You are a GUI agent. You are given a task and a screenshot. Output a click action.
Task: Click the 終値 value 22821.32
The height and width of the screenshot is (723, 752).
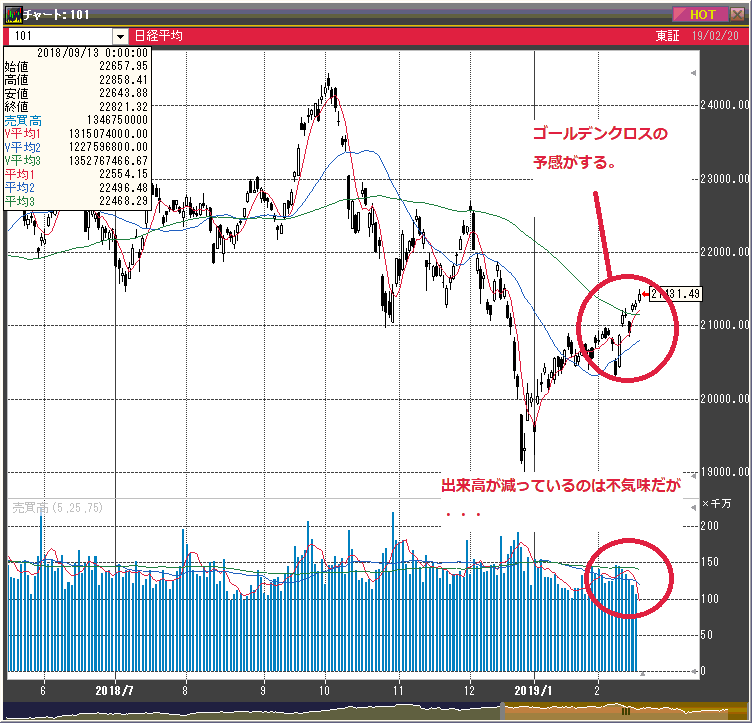point(123,106)
